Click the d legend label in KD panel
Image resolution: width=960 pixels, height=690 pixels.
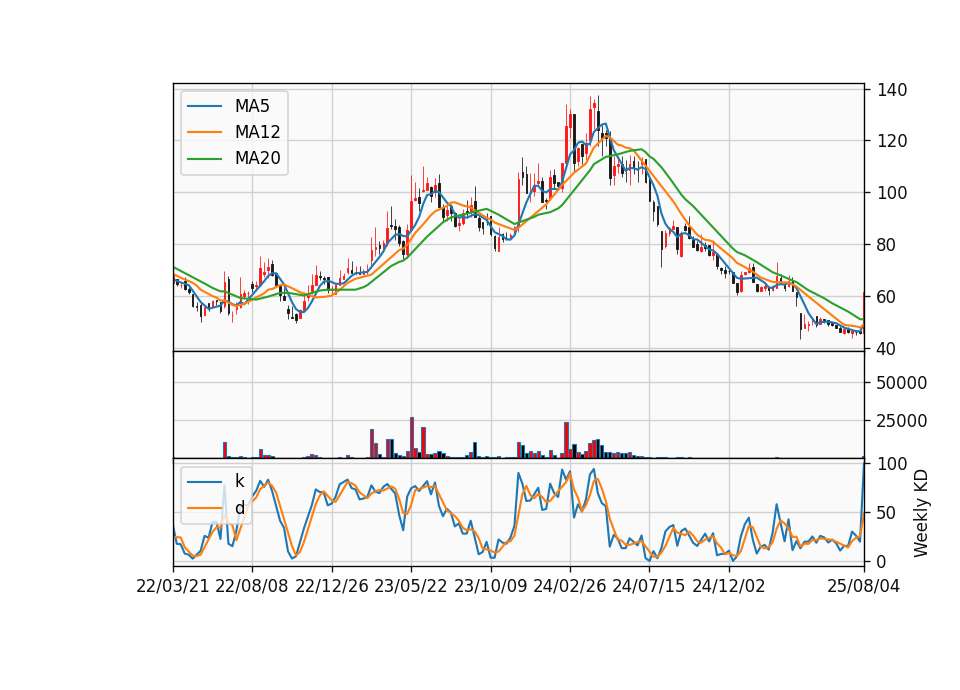pos(239,508)
